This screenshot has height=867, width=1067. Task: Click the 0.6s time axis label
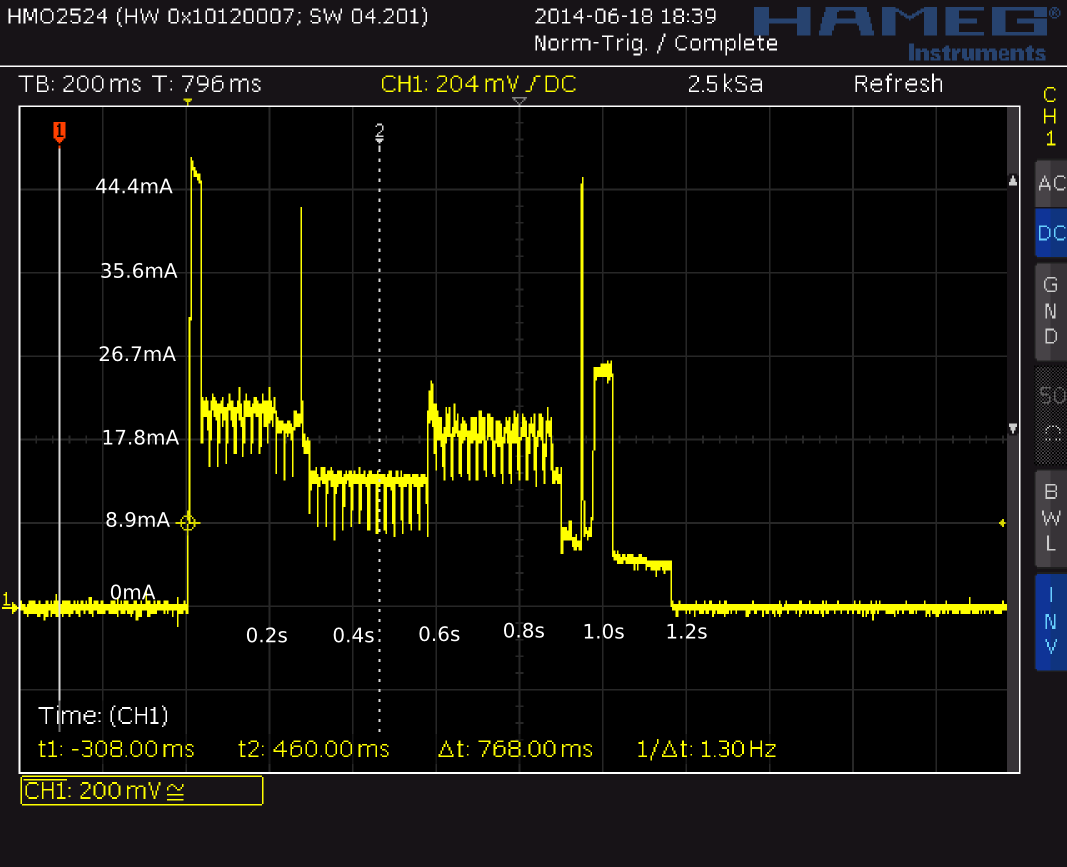439,634
